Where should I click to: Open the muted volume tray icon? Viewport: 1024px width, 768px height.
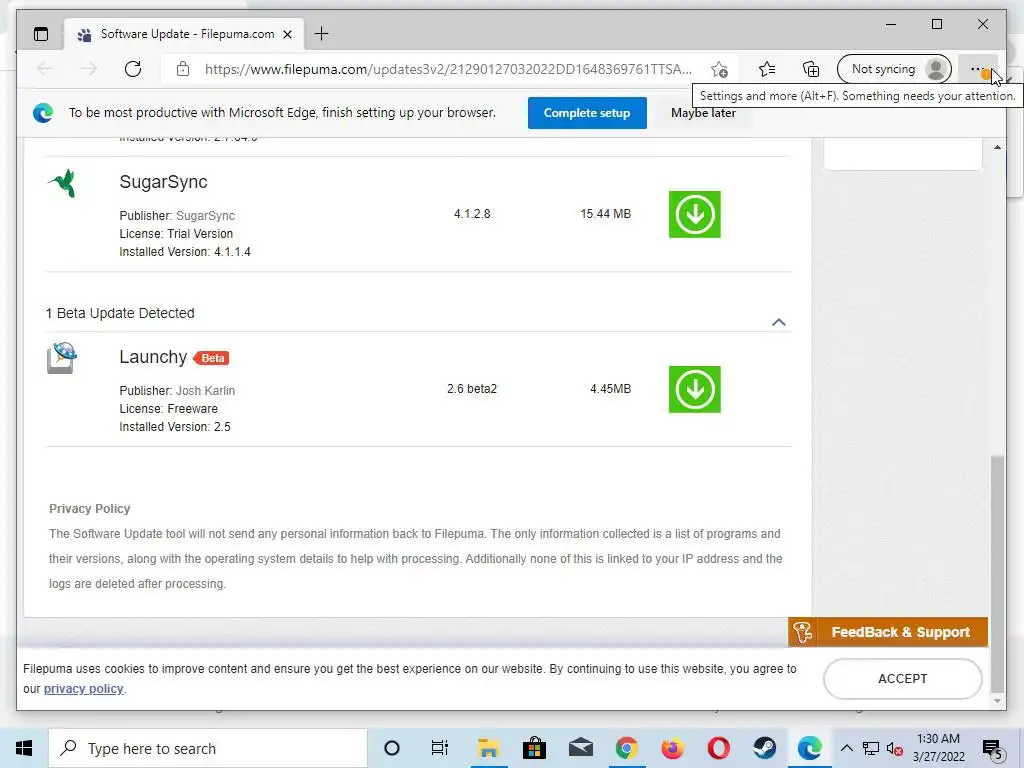[894, 748]
